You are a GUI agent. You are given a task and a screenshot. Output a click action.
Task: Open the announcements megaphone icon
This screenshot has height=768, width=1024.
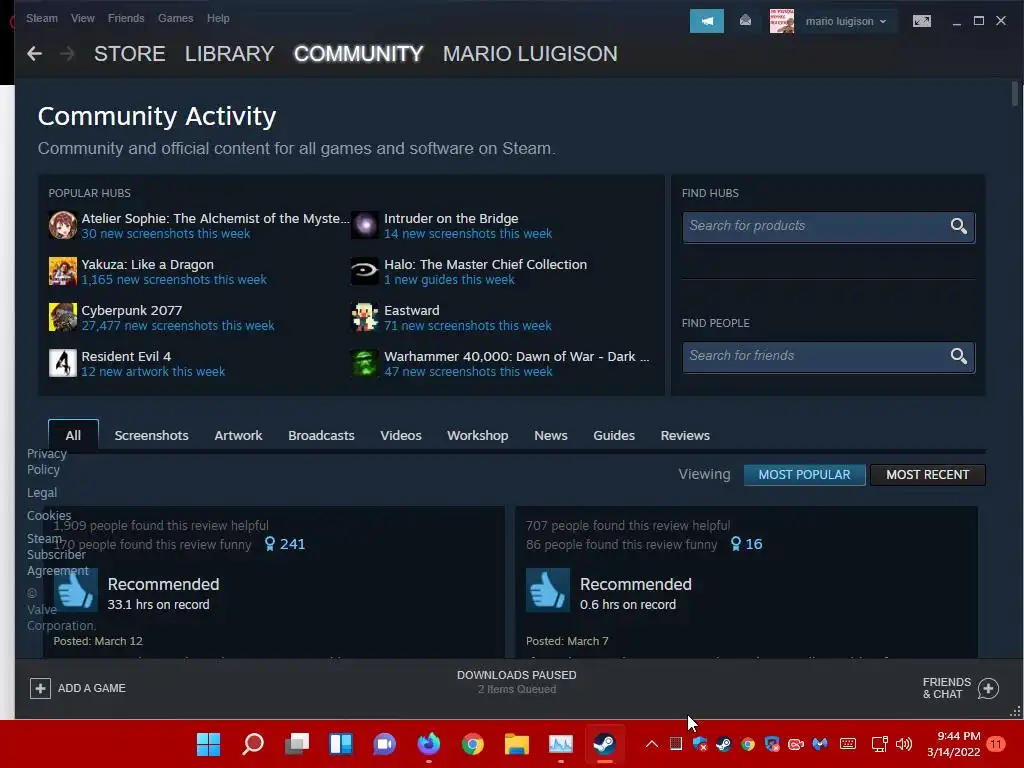point(707,21)
